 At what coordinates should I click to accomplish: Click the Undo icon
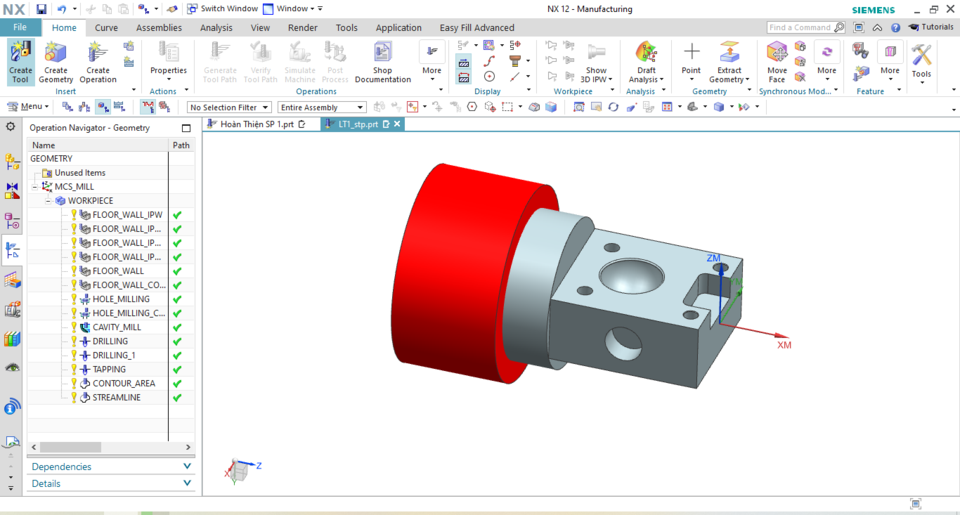pos(61,9)
